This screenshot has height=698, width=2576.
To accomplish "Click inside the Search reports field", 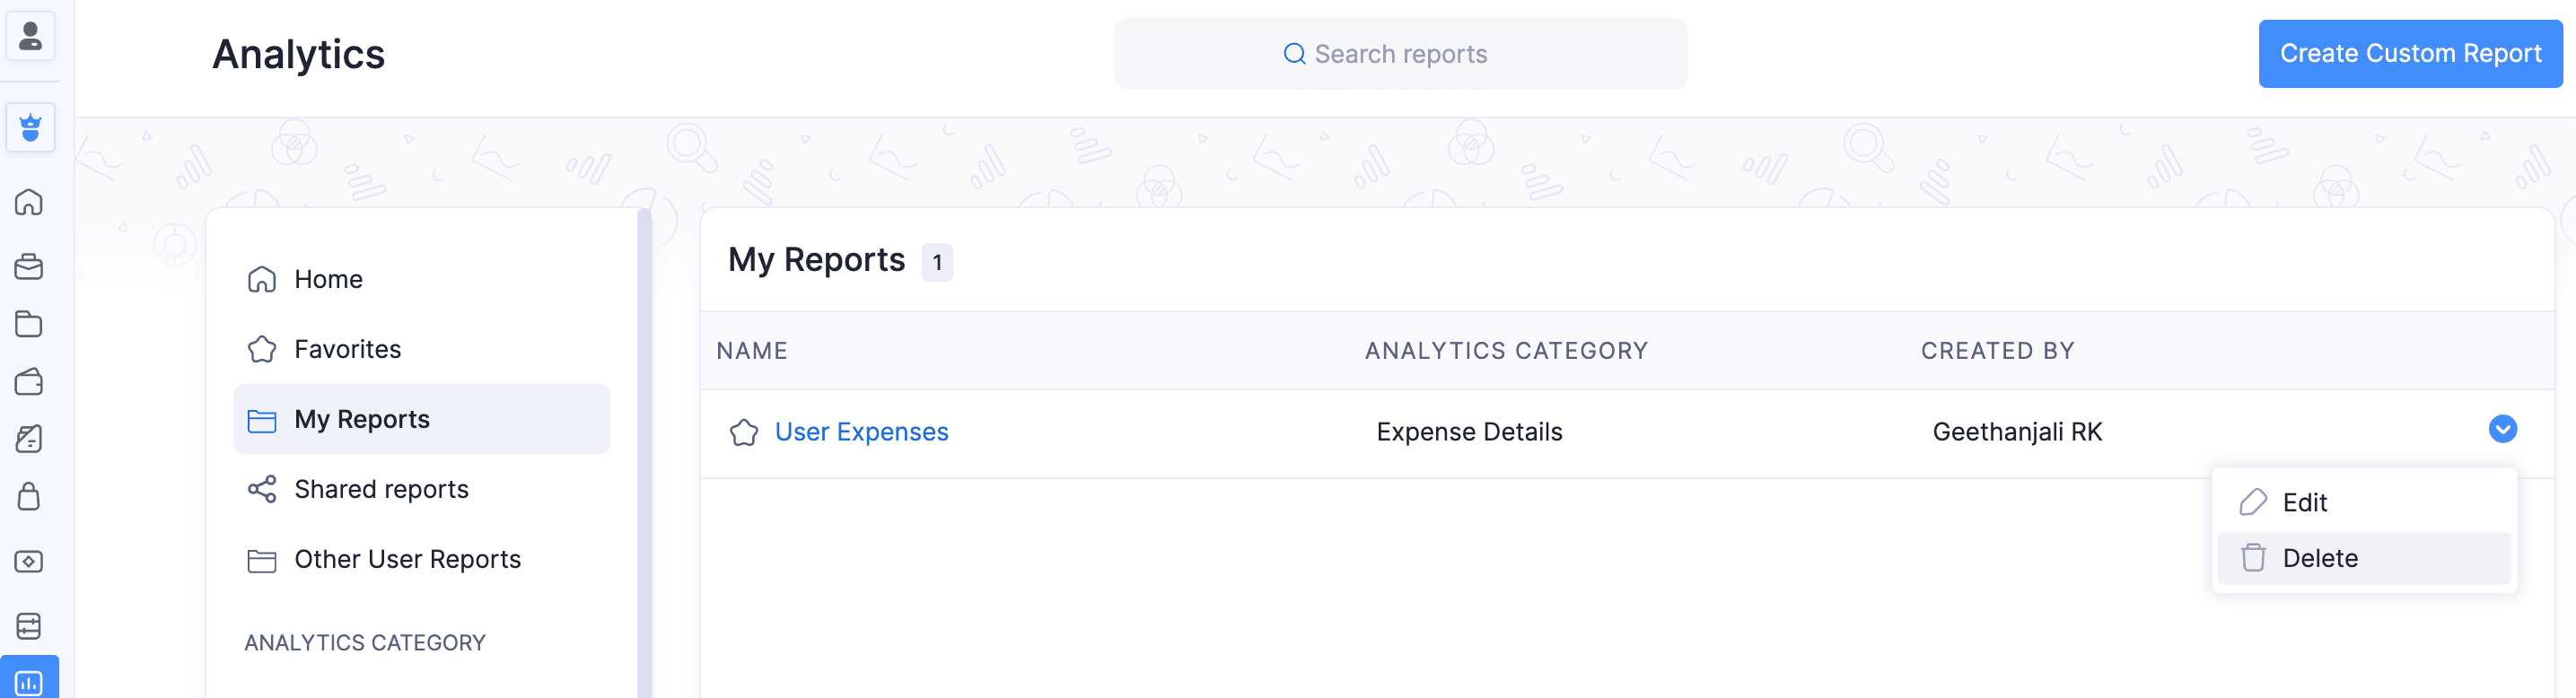I will coord(1400,53).
